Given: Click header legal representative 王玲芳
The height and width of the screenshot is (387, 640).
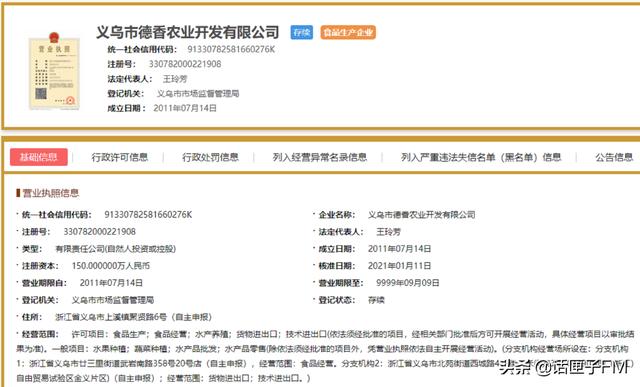Looking at the screenshot, I should pyautogui.click(x=175, y=79).
